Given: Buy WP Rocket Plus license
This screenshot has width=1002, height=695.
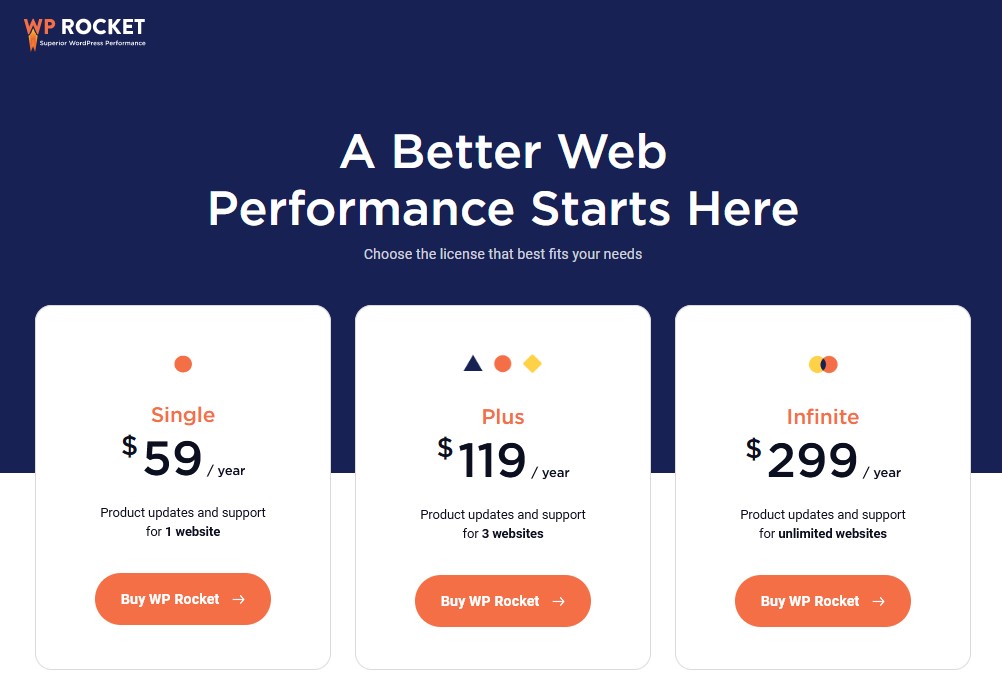Looking at the screenshot, I should pos(503,600).
